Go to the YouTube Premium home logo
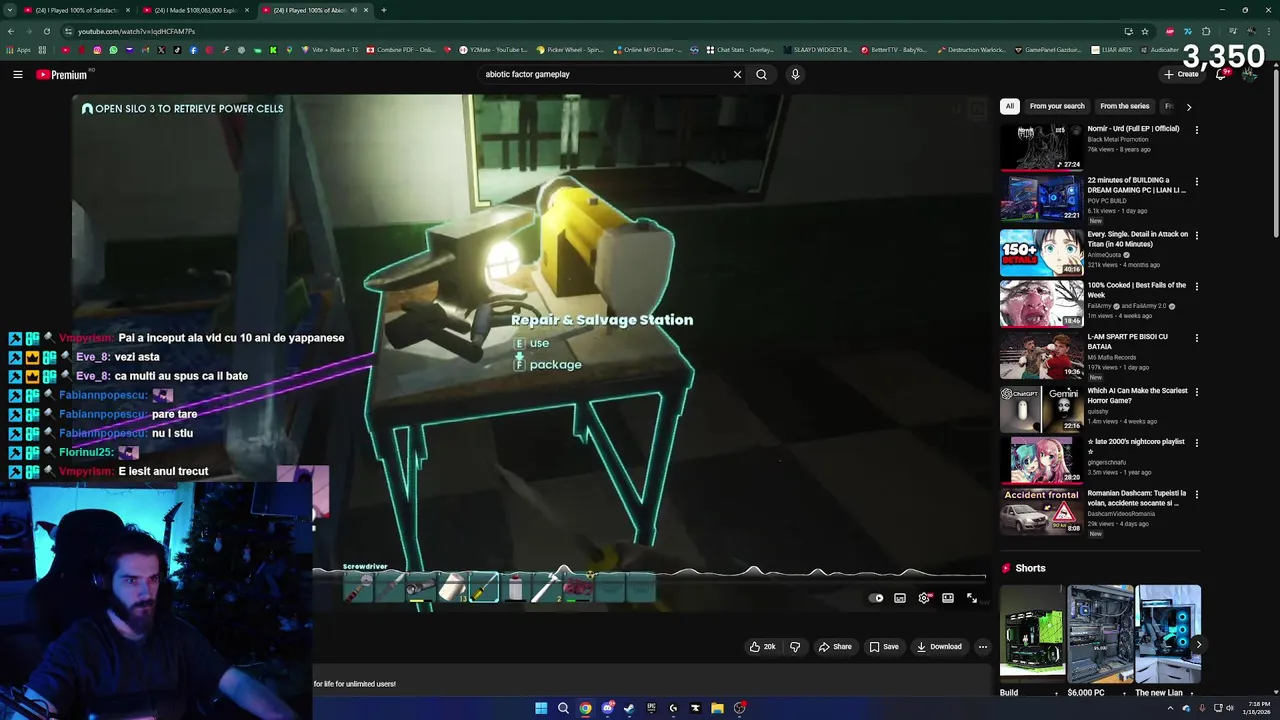Image resolution: width=1280 pixels, height=720 pixels. click(64, 74)
